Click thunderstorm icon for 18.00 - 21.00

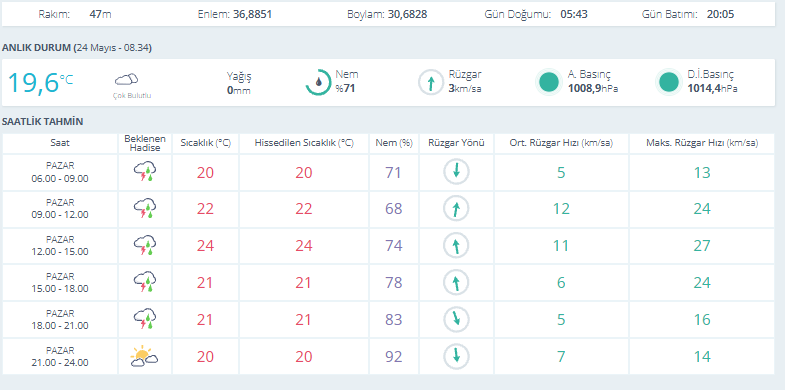coord(145,319)
